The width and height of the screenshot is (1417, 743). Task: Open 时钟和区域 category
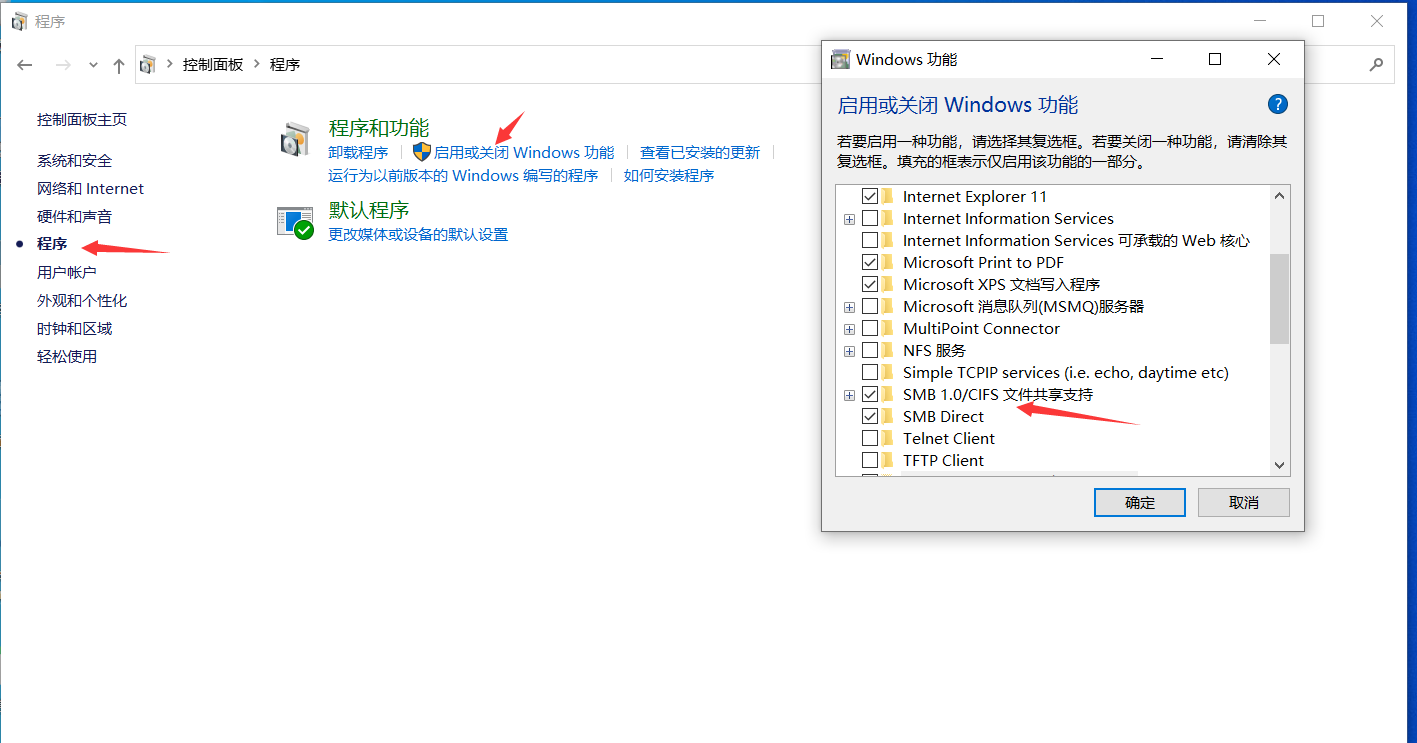pos(75,328)
